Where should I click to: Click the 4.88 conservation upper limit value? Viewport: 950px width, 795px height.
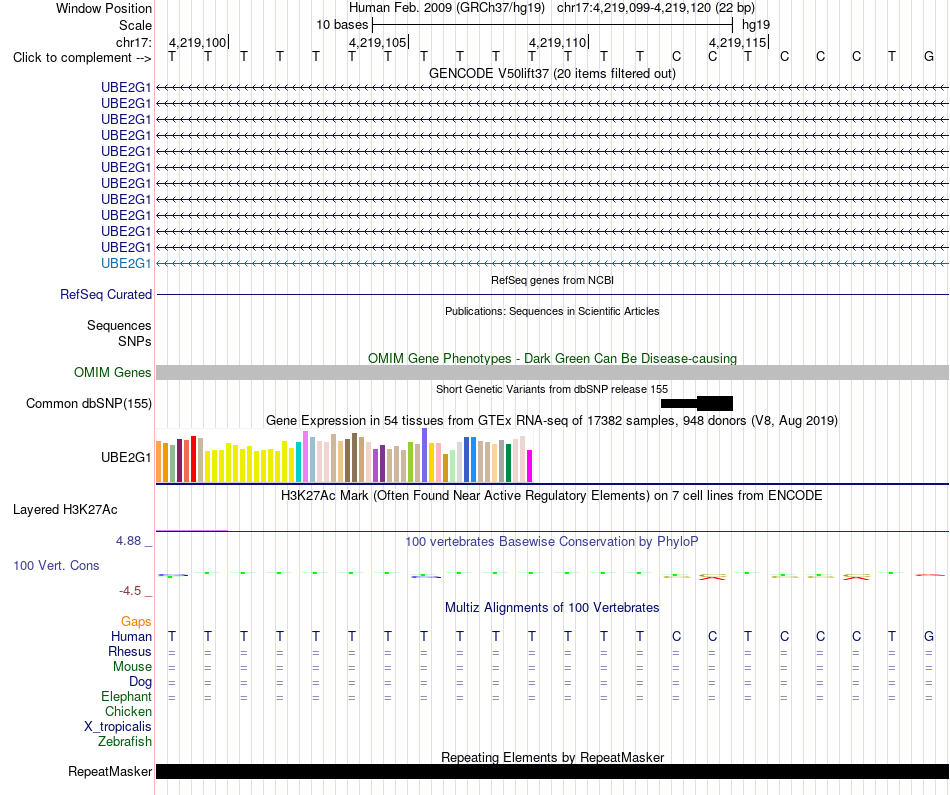click(128, 541)
